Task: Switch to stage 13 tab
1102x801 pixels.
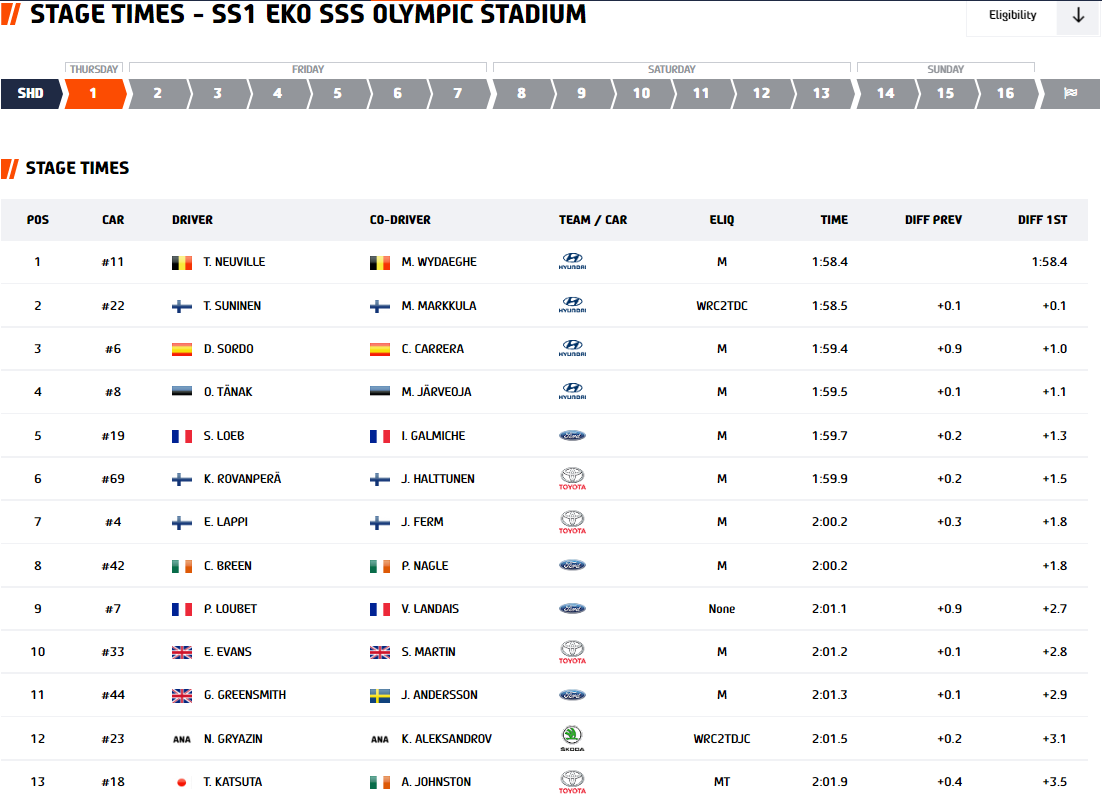Action: click(822, 93)
